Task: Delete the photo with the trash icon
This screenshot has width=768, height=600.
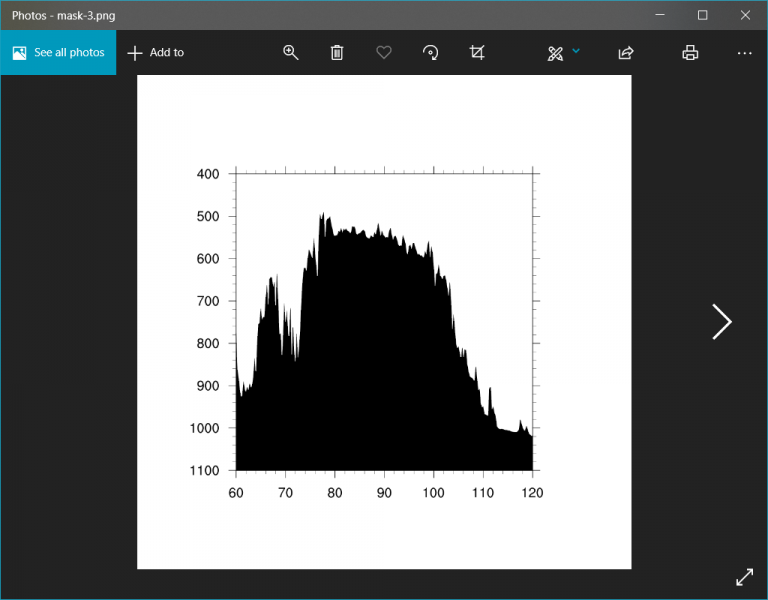Action: (x=337, y=53)
